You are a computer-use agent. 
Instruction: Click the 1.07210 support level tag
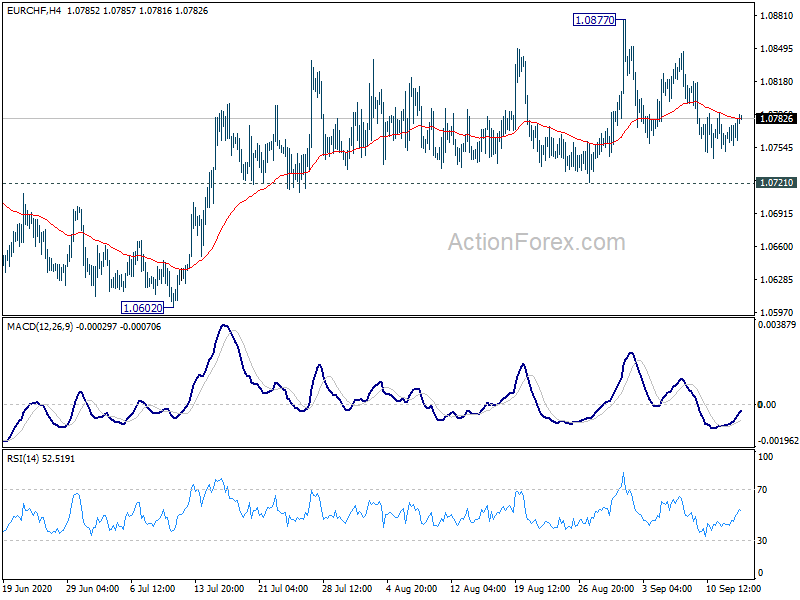click(x=777, y=183)
